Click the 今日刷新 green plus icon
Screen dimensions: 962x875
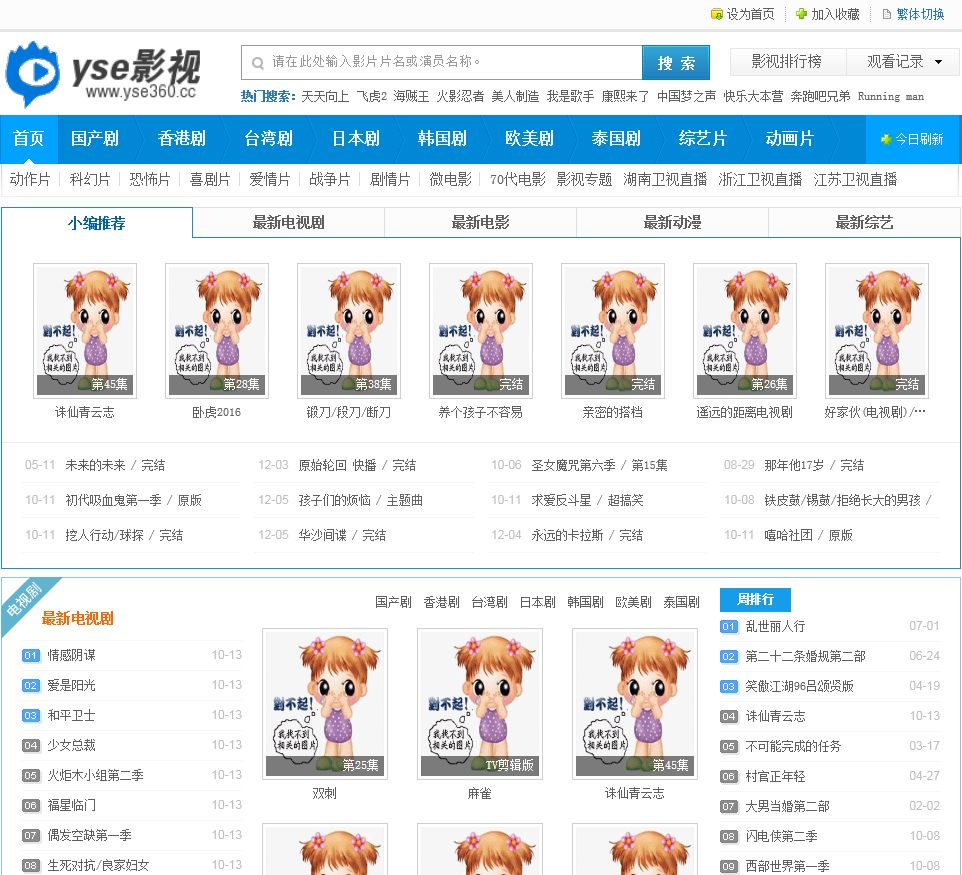point(885,139)
